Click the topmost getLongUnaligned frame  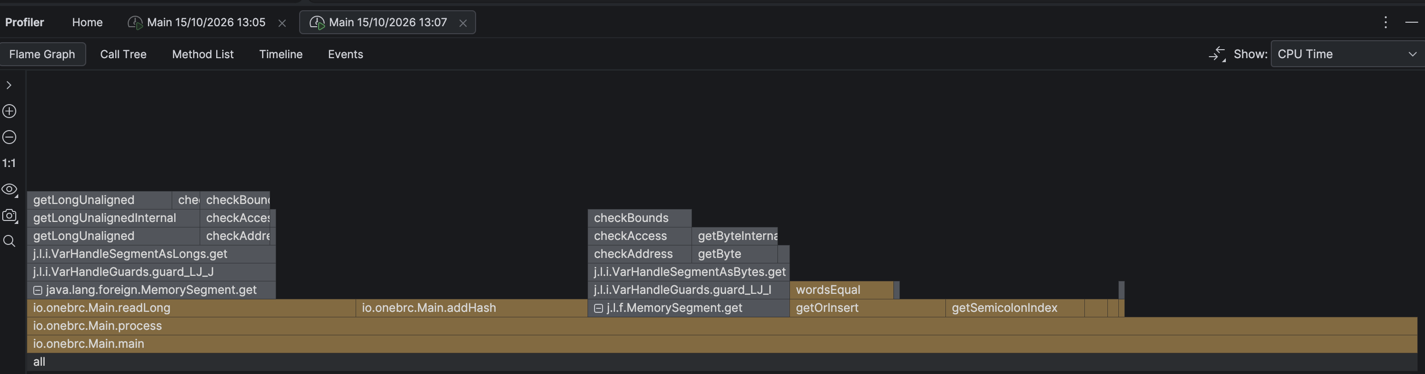(x=99, y=200)
